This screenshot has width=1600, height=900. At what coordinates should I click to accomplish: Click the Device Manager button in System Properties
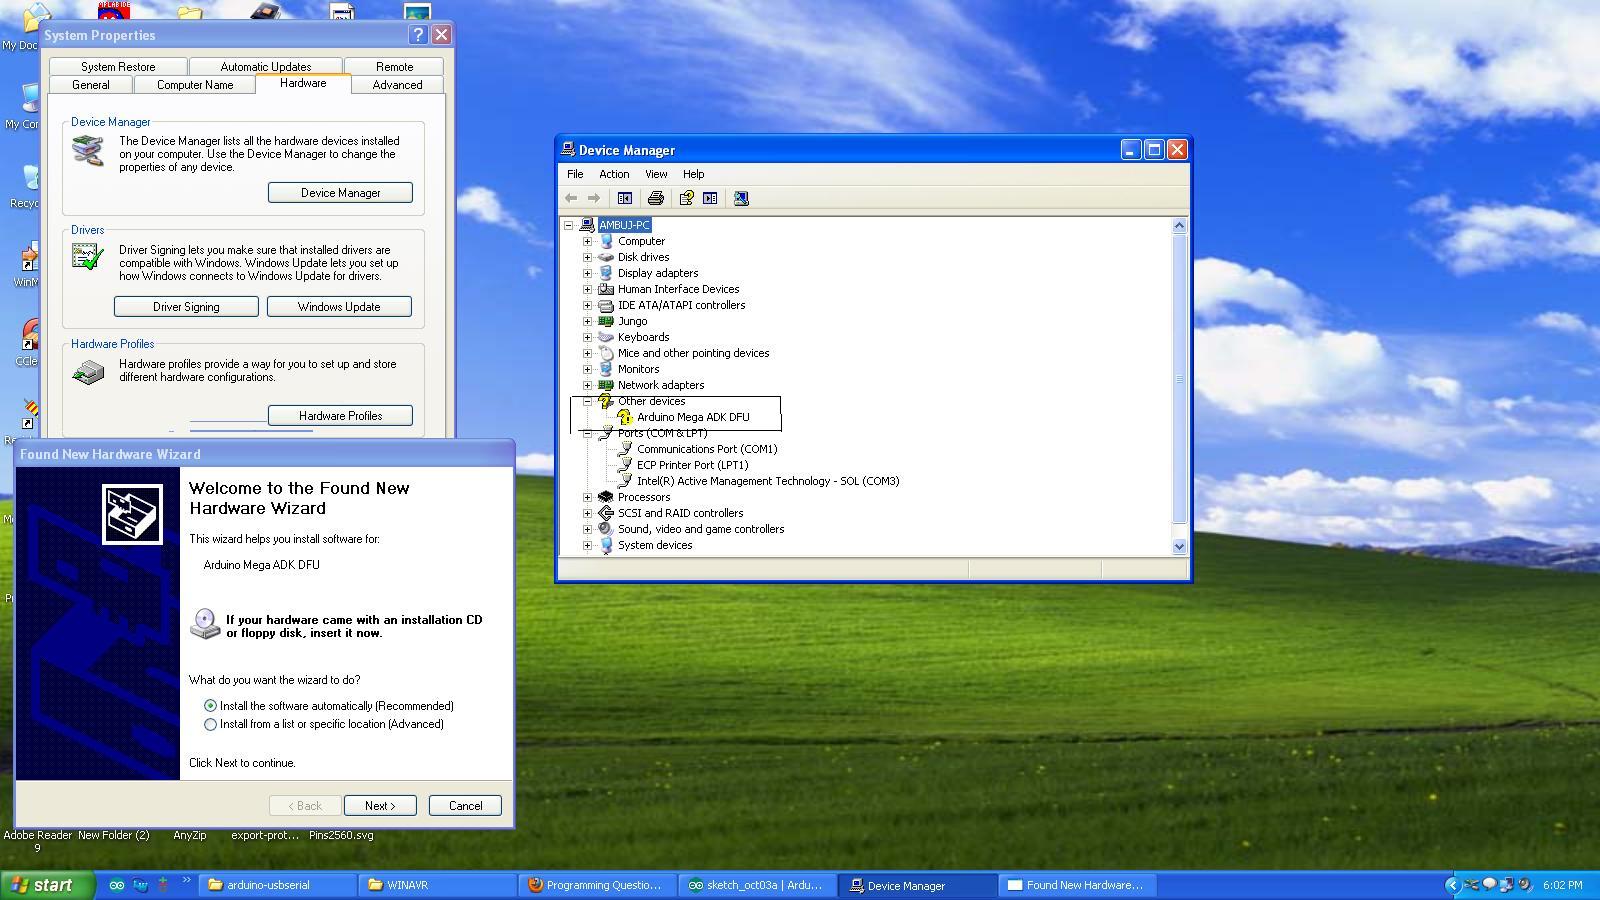click(340, 193)
